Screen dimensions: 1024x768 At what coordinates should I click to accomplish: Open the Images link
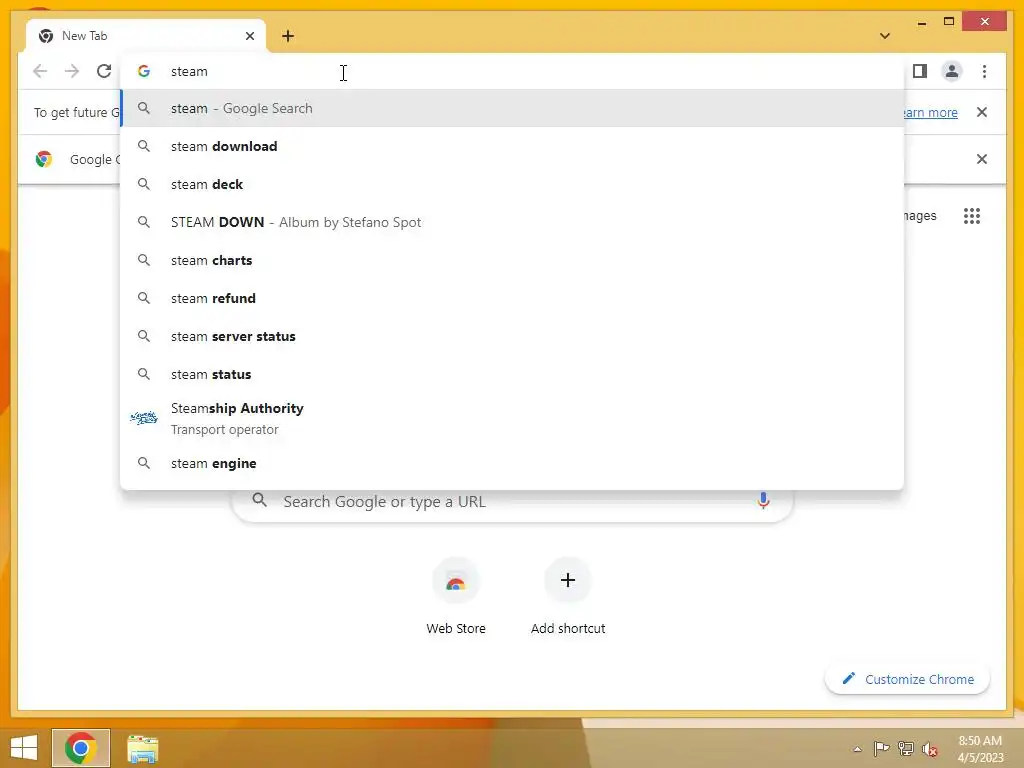point(920,216)
